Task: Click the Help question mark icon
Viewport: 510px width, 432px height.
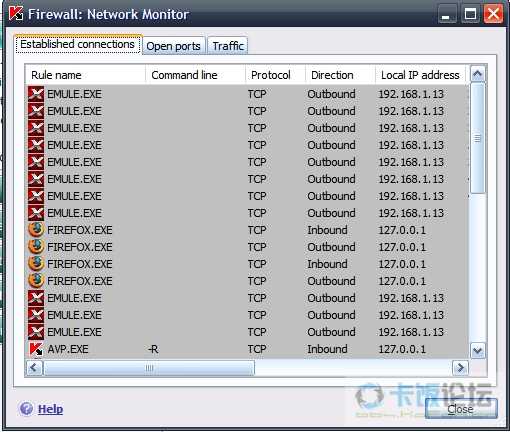Action: click(x=26, y=409)
